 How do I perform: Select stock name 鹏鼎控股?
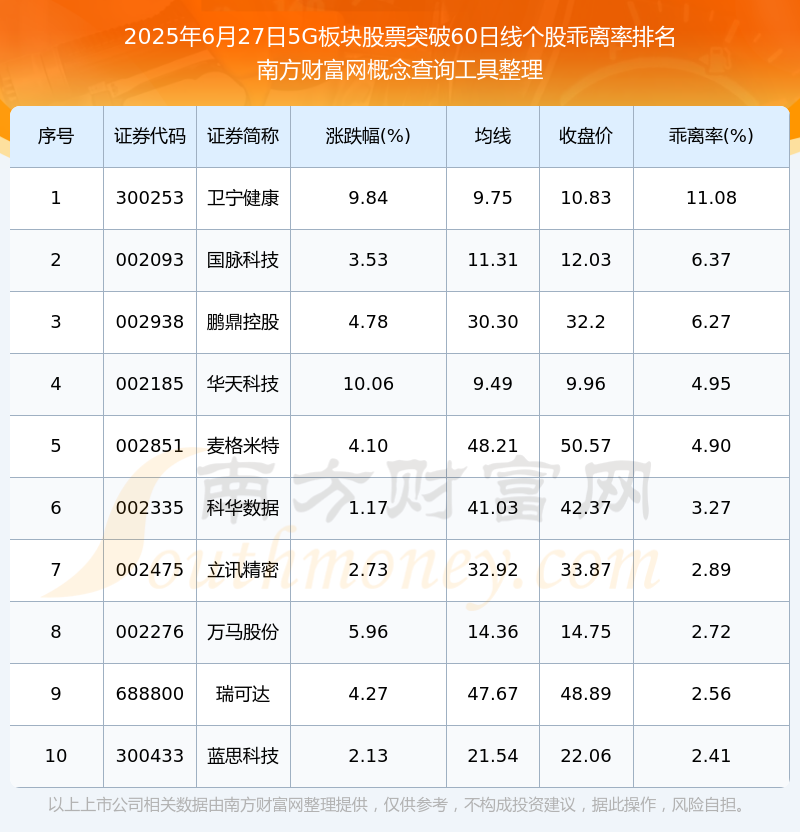click(x=243, y=322)
